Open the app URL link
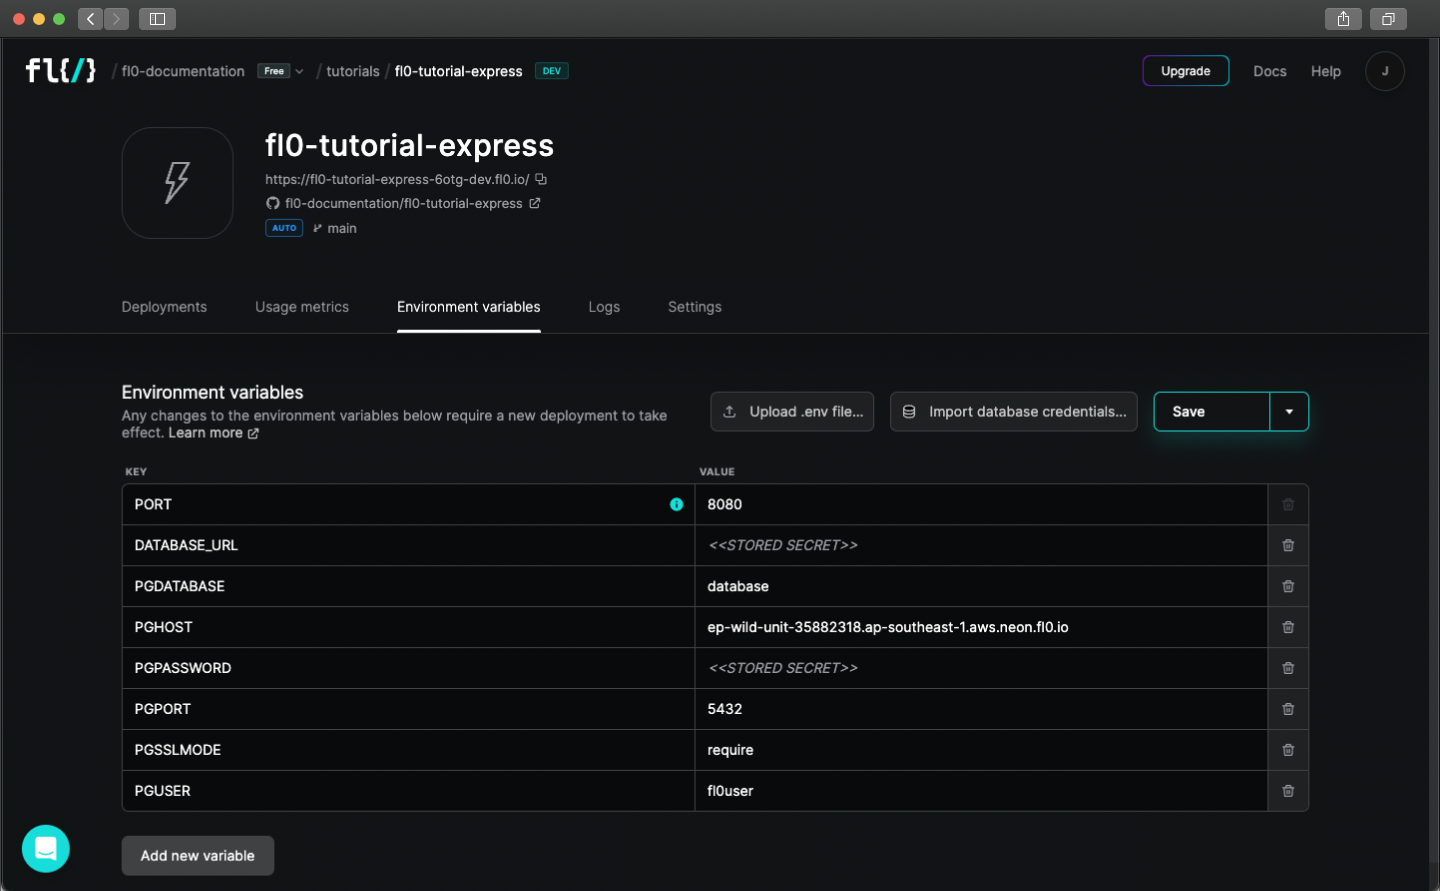 click(x=397, y=179)
